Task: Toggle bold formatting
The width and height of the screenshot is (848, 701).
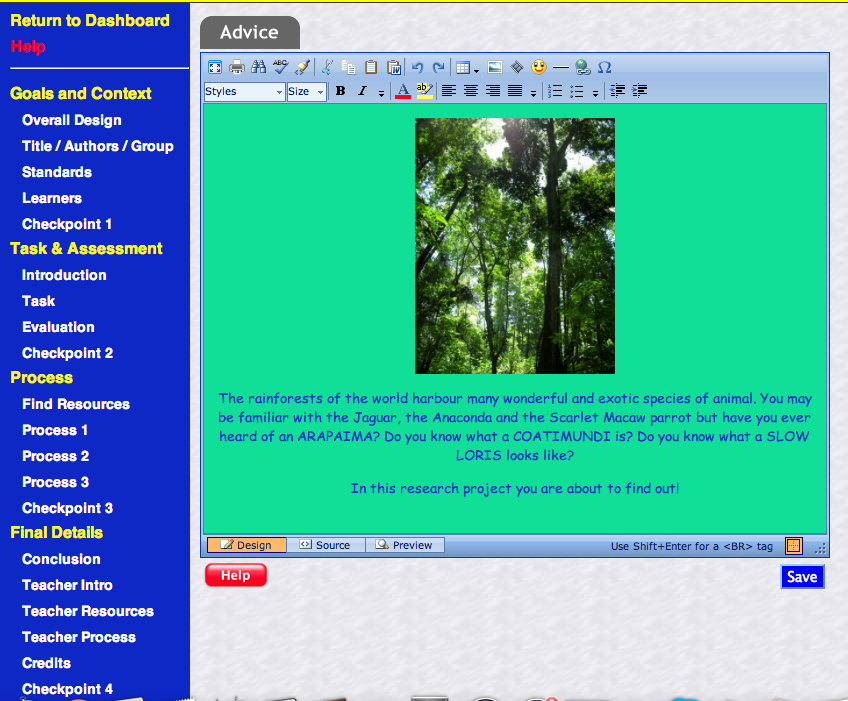Action: pos(340,91)
